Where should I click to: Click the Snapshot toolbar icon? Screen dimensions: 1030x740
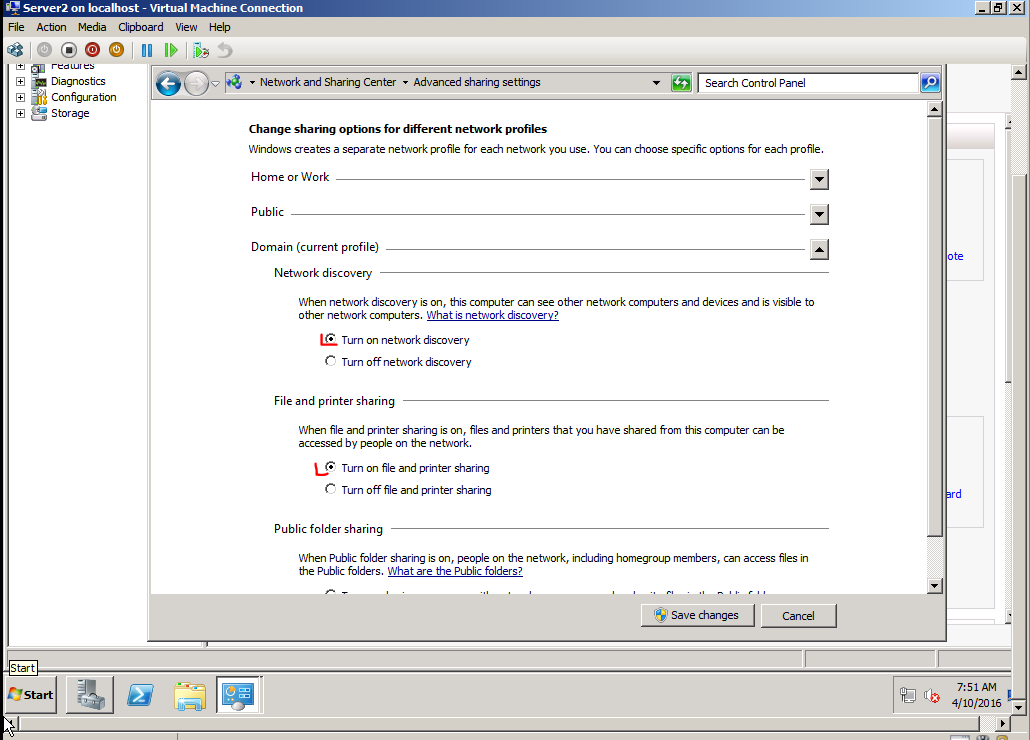[201, 50]
